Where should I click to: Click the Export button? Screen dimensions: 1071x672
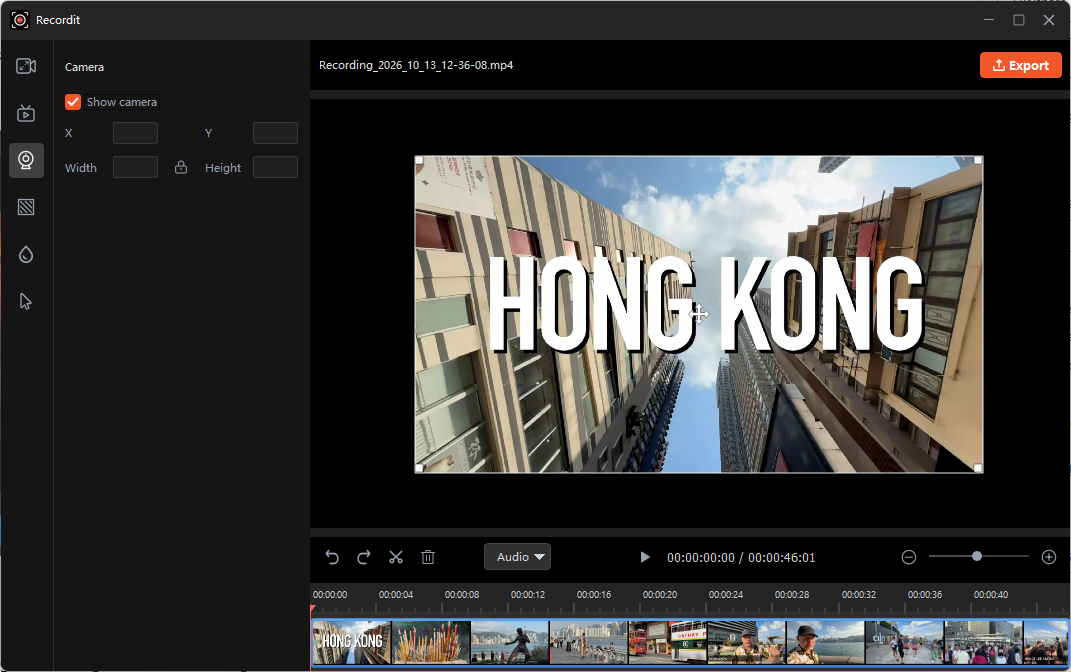pos(1020,65)
